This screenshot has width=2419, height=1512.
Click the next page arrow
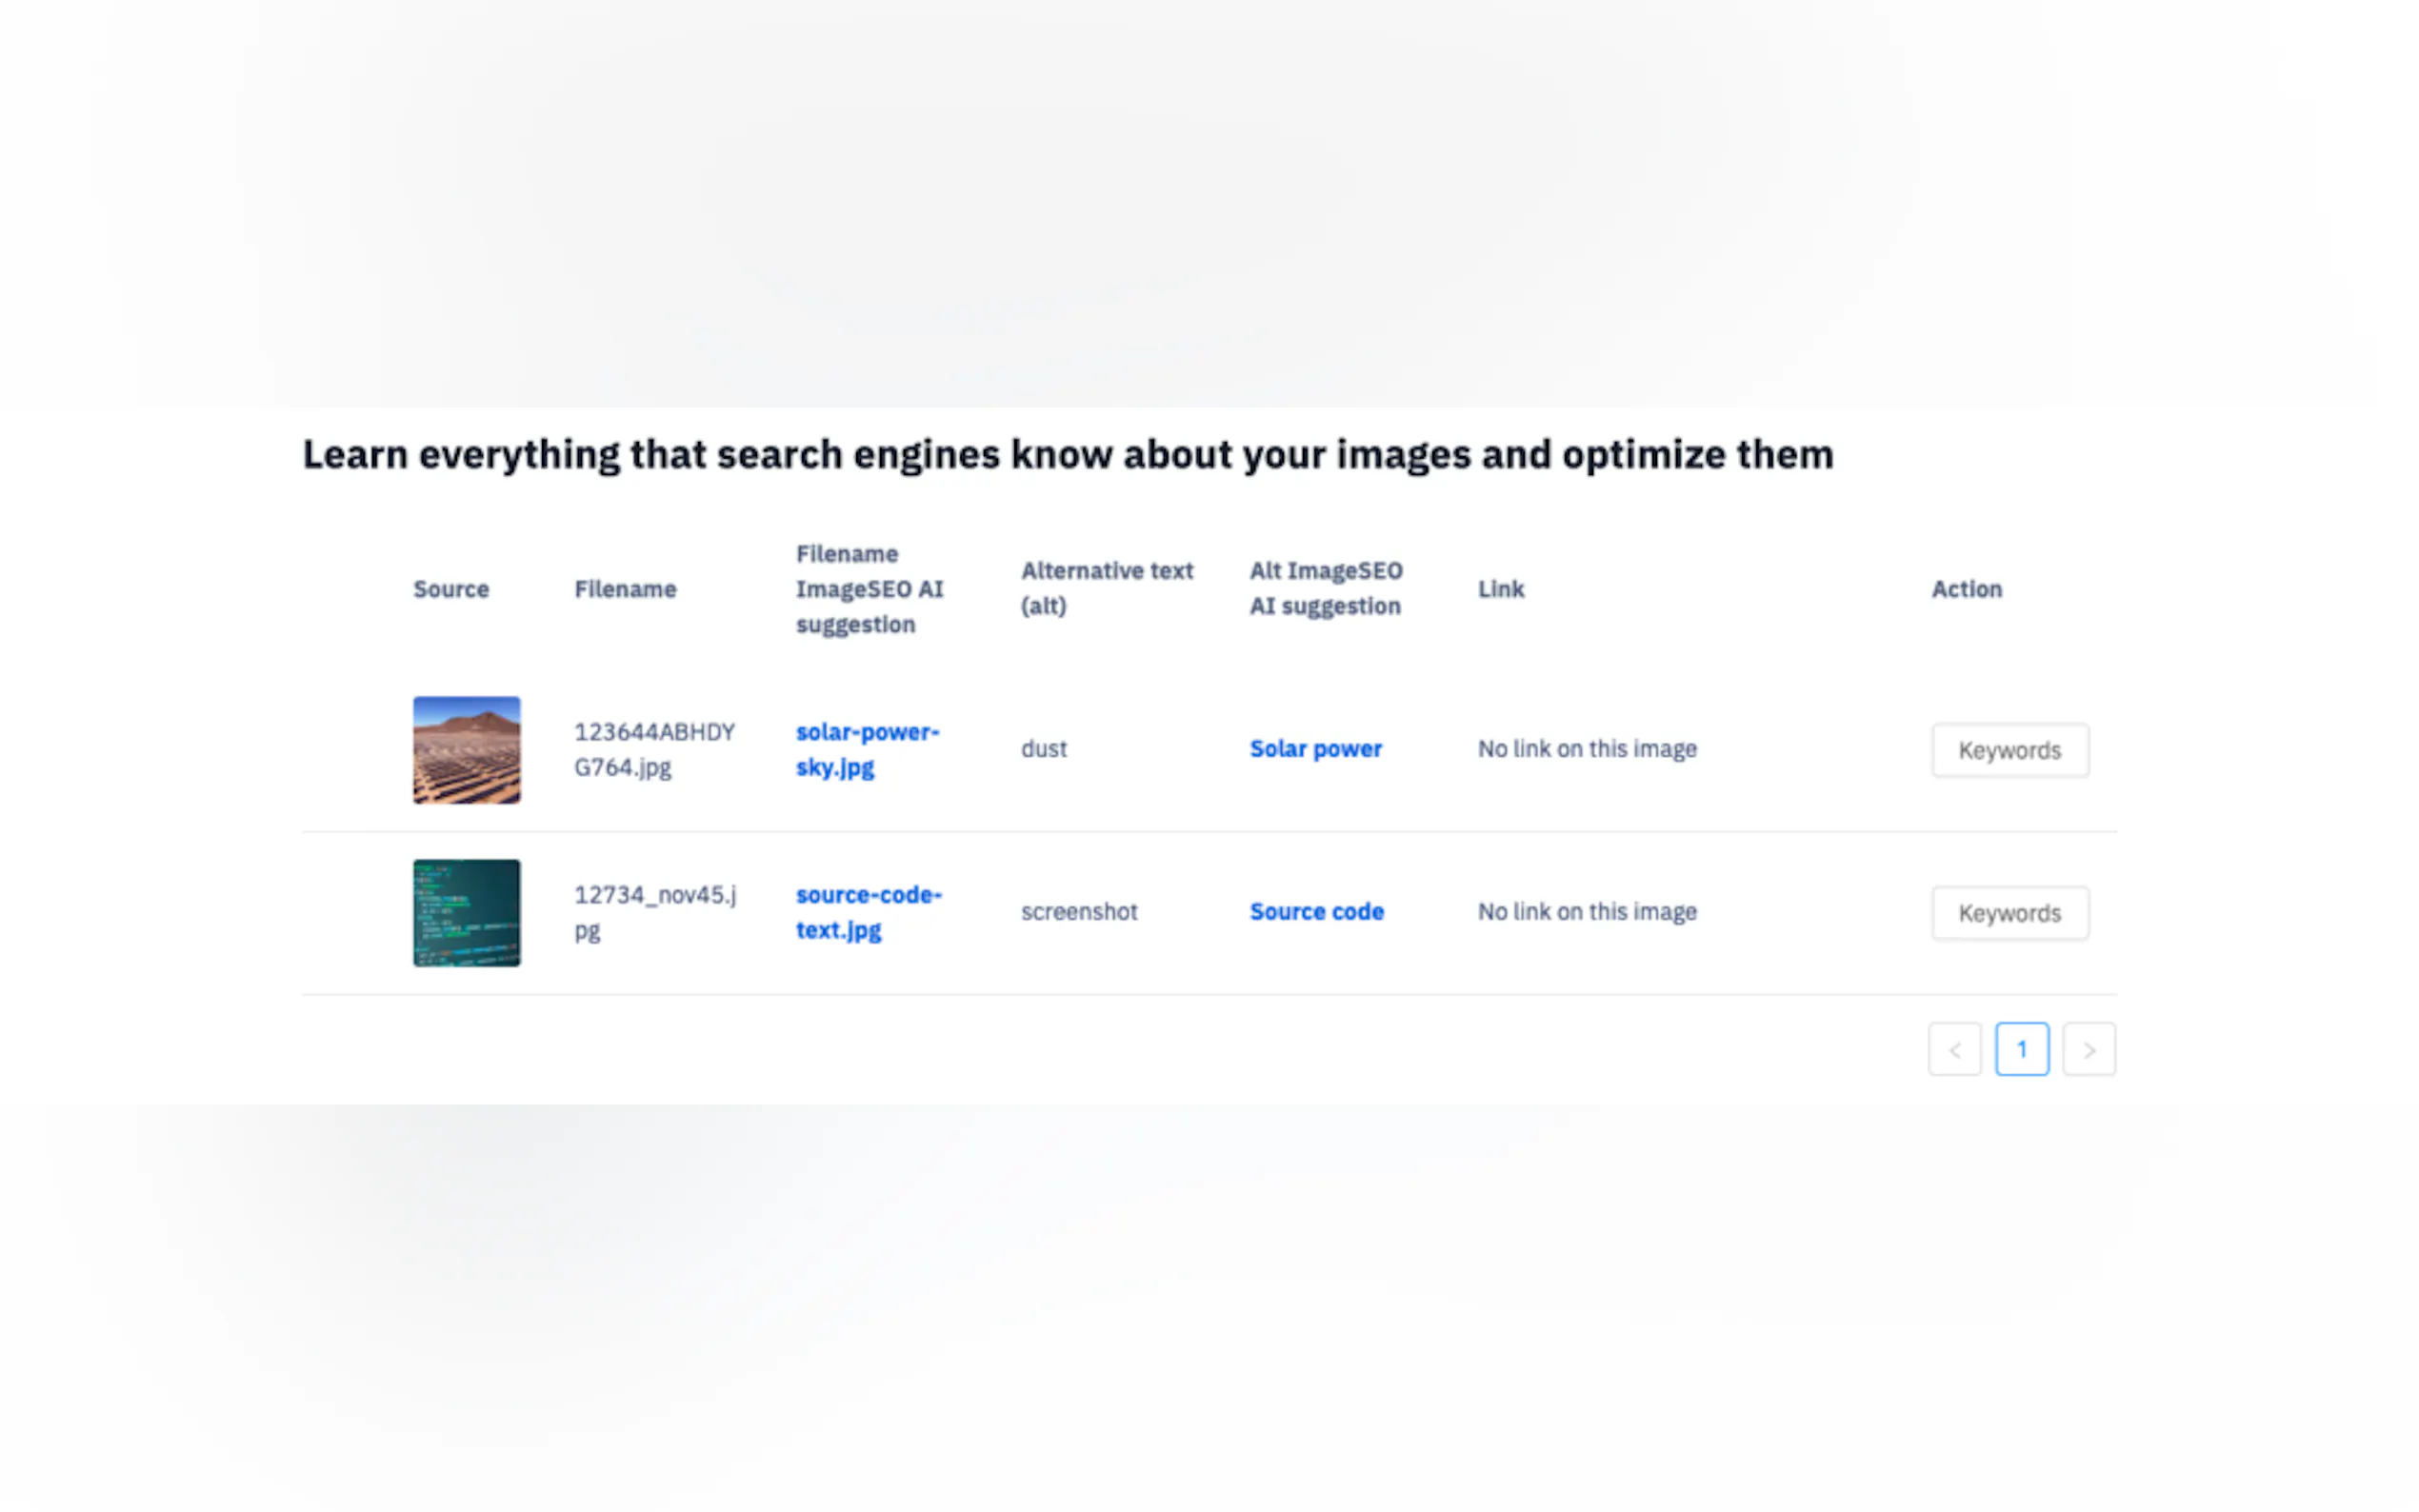pyautogui.click(x=2088, y=1049)
